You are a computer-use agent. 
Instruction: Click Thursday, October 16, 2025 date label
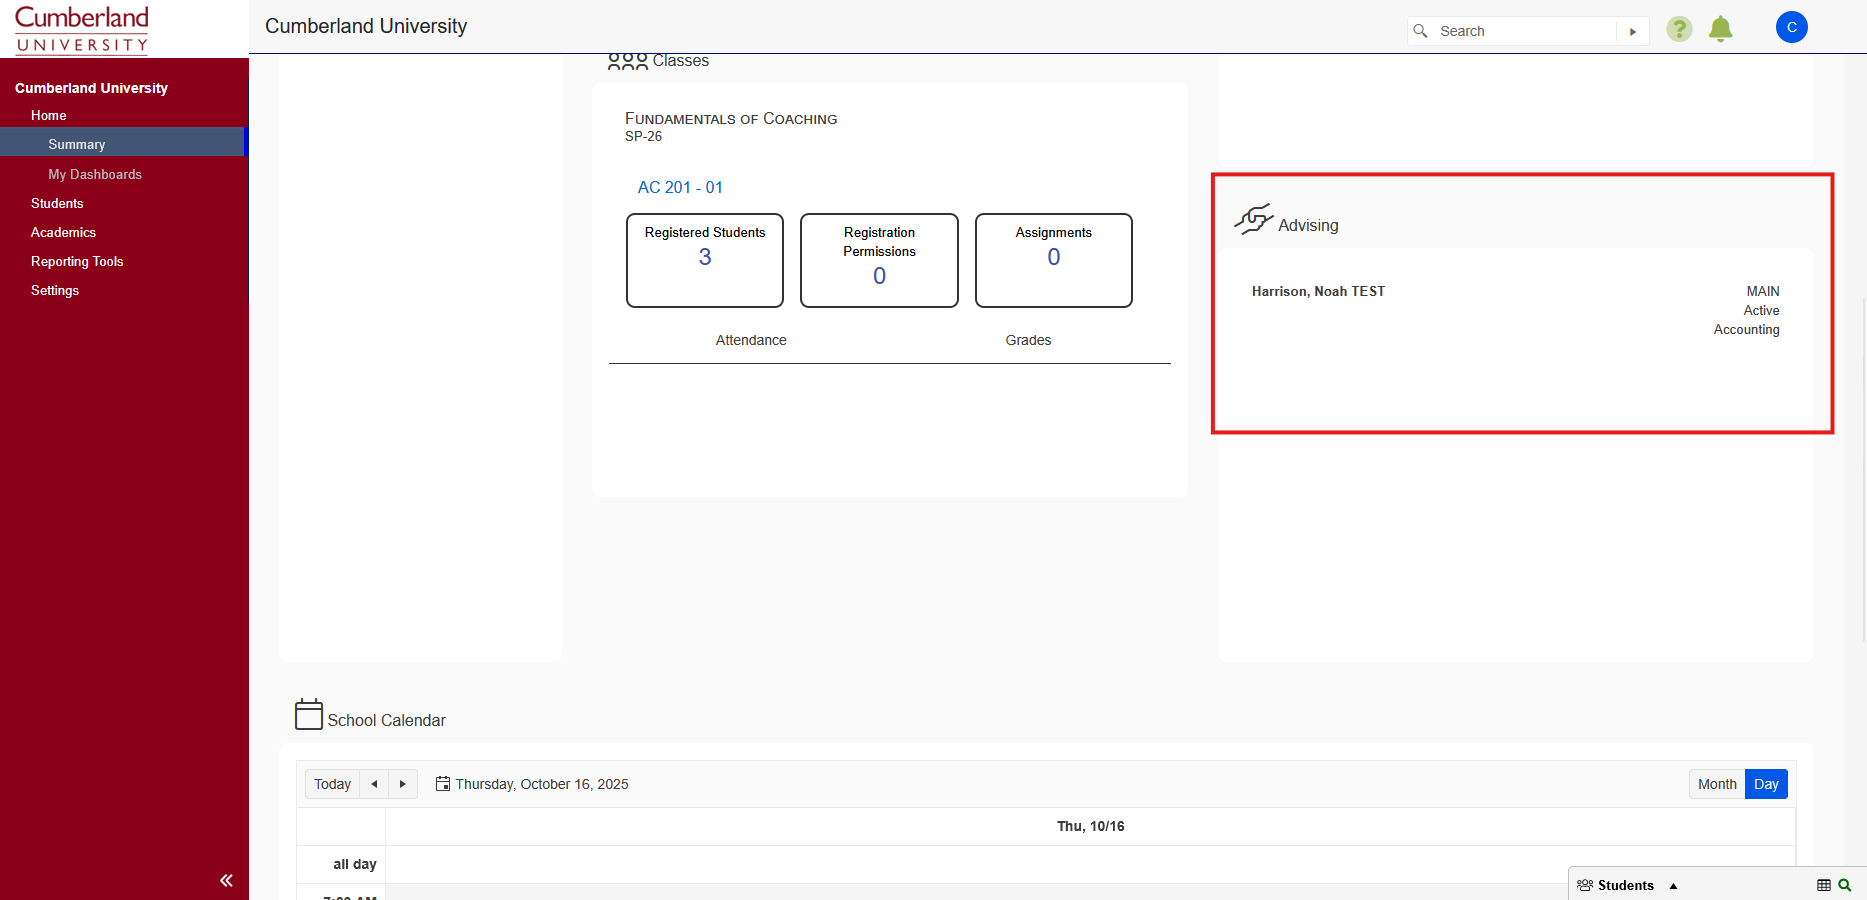point(542,784)
